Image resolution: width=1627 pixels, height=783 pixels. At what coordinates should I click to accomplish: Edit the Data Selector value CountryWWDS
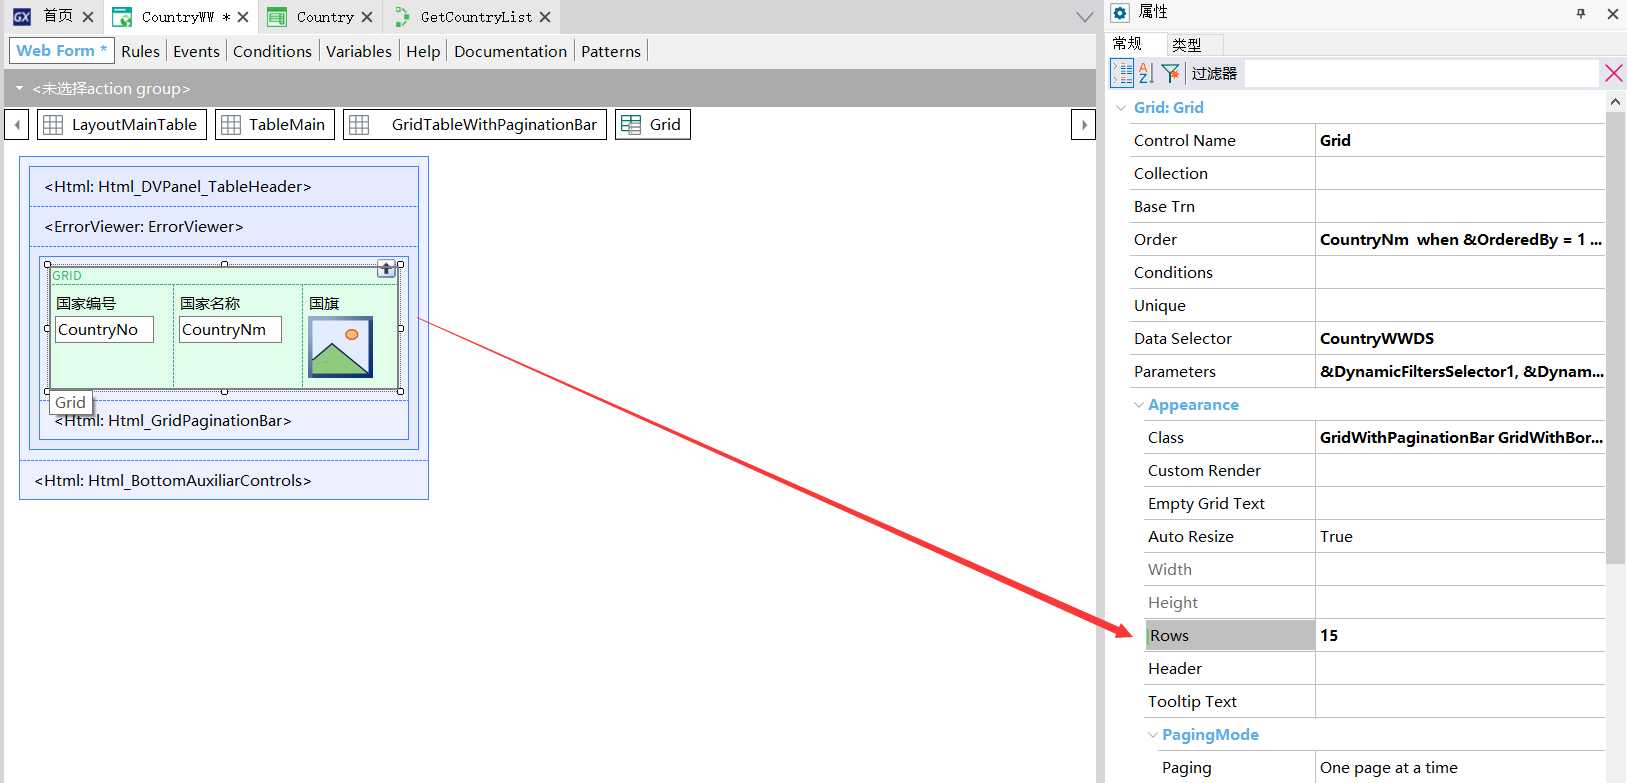pyautogui.click(x=1459, y=338)
